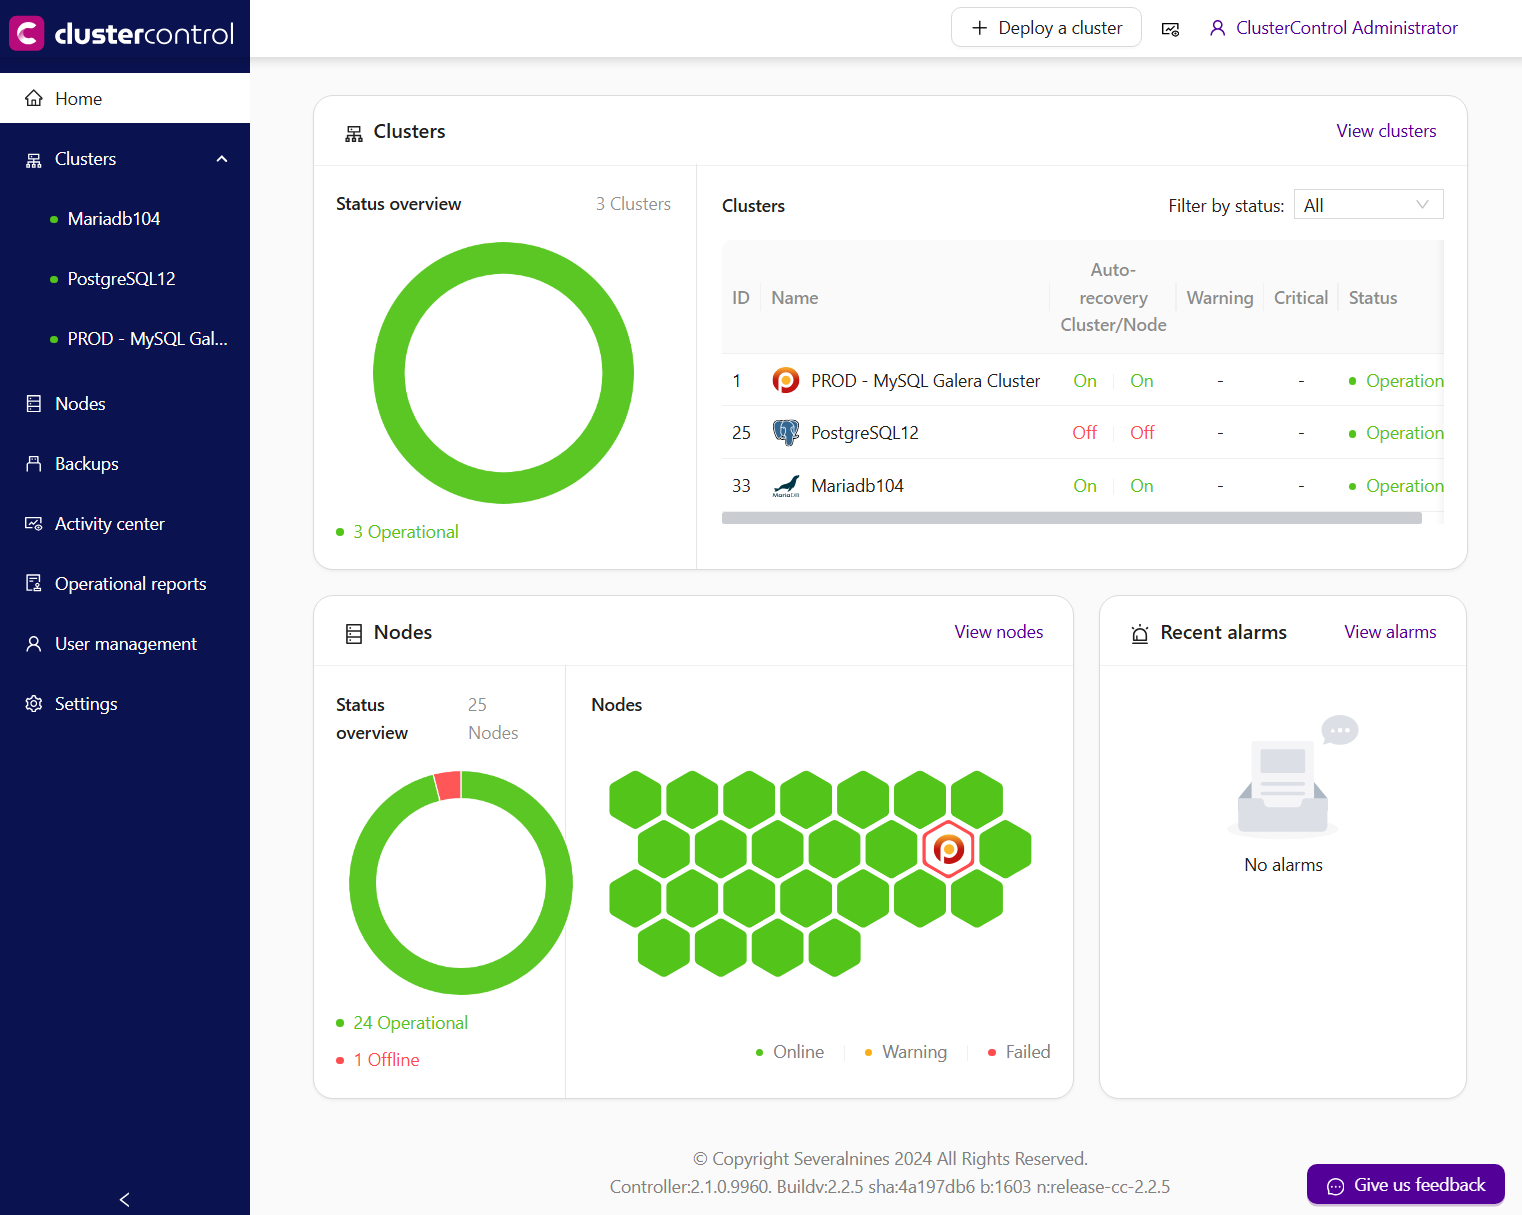Image resolution: width=1522 pixels, height=1215 pixels.
Task: Click the red offline segment of nodes donut
Action: click(x=448, y=785)
